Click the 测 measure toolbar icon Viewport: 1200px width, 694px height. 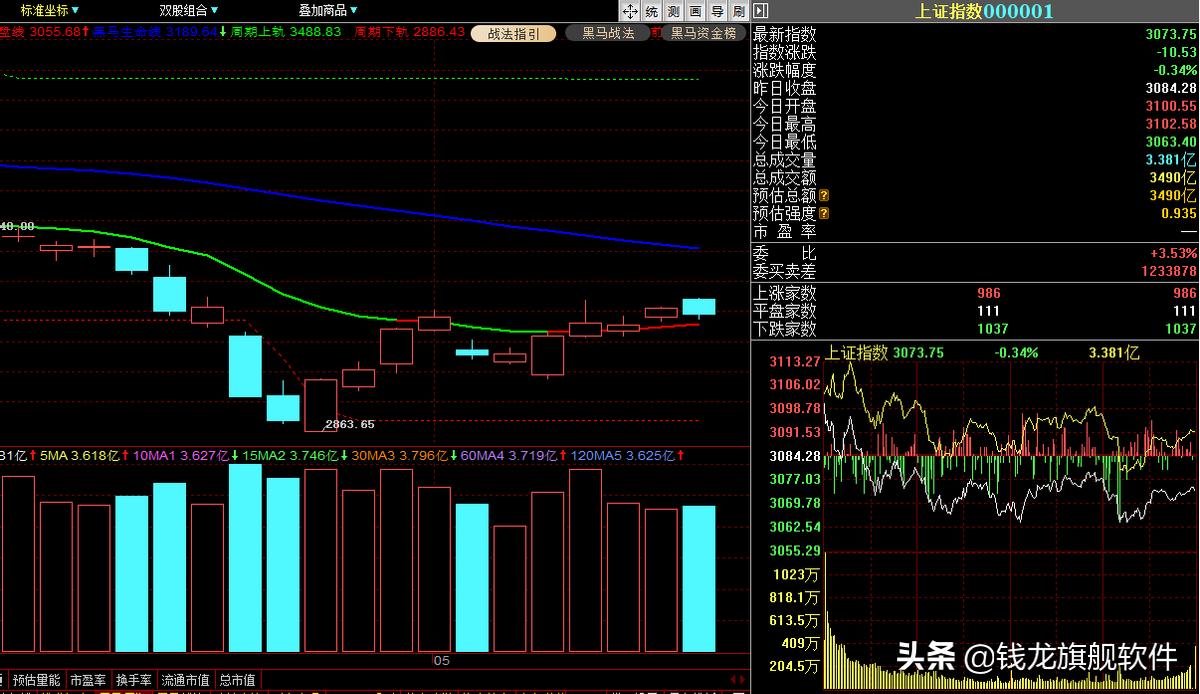coord(674,12)
